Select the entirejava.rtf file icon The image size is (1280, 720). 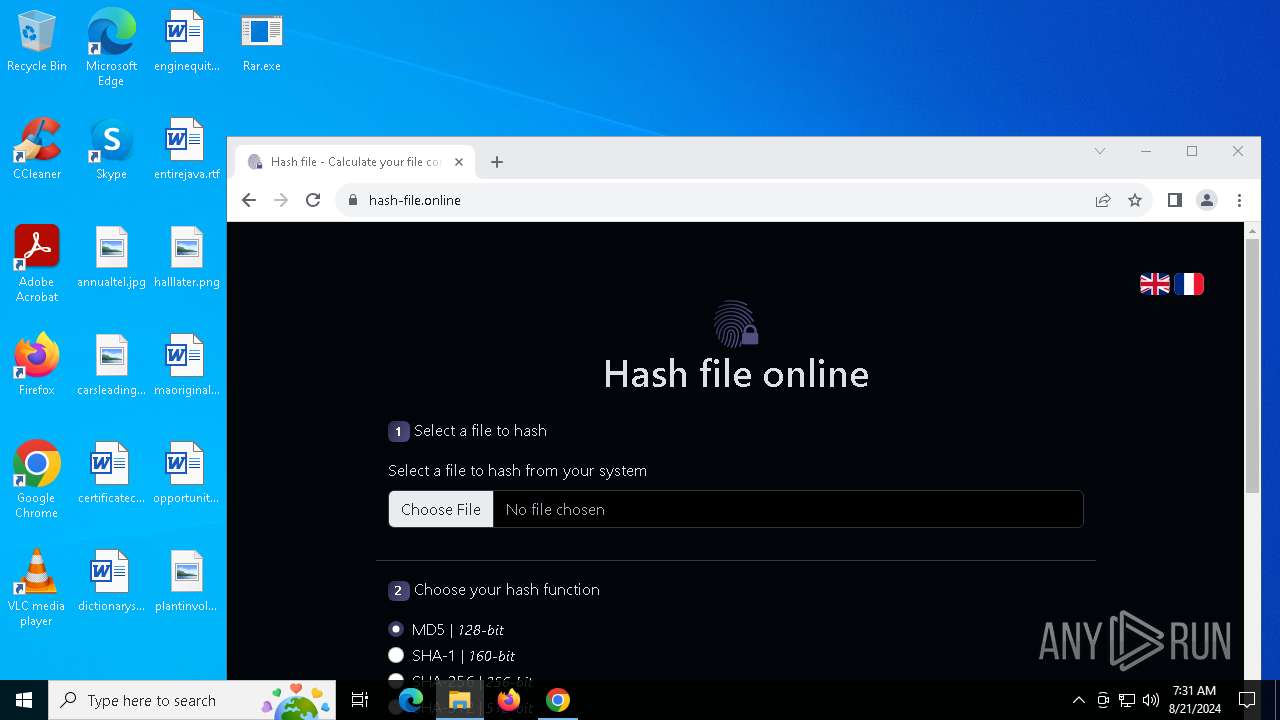186,150
